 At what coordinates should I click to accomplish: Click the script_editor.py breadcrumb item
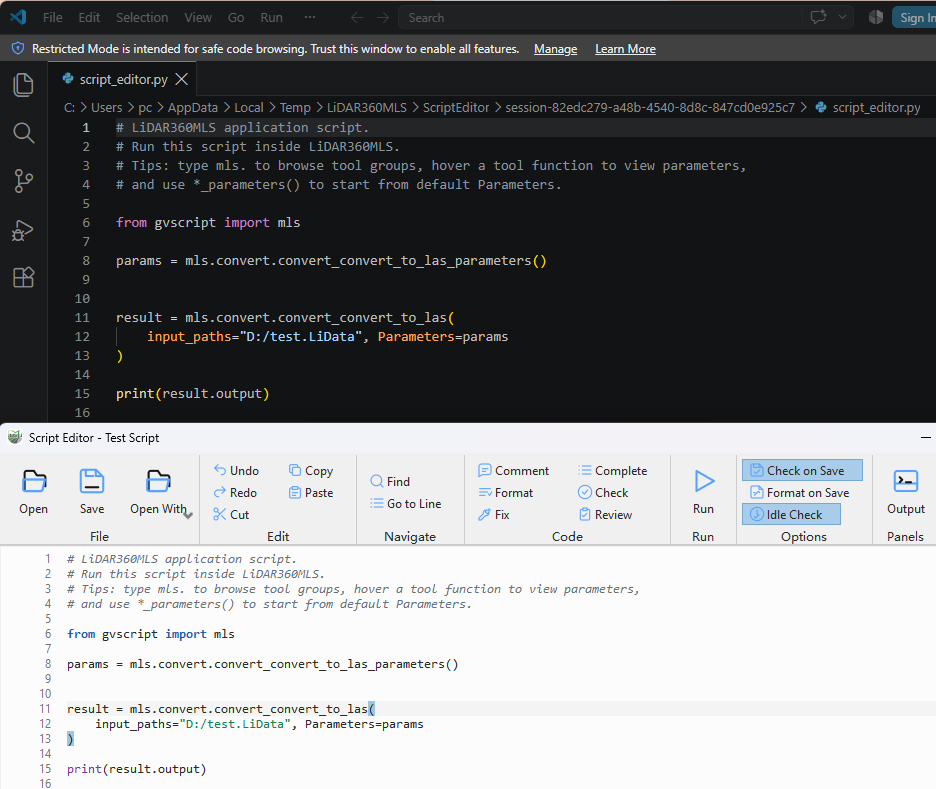[868, 107]
